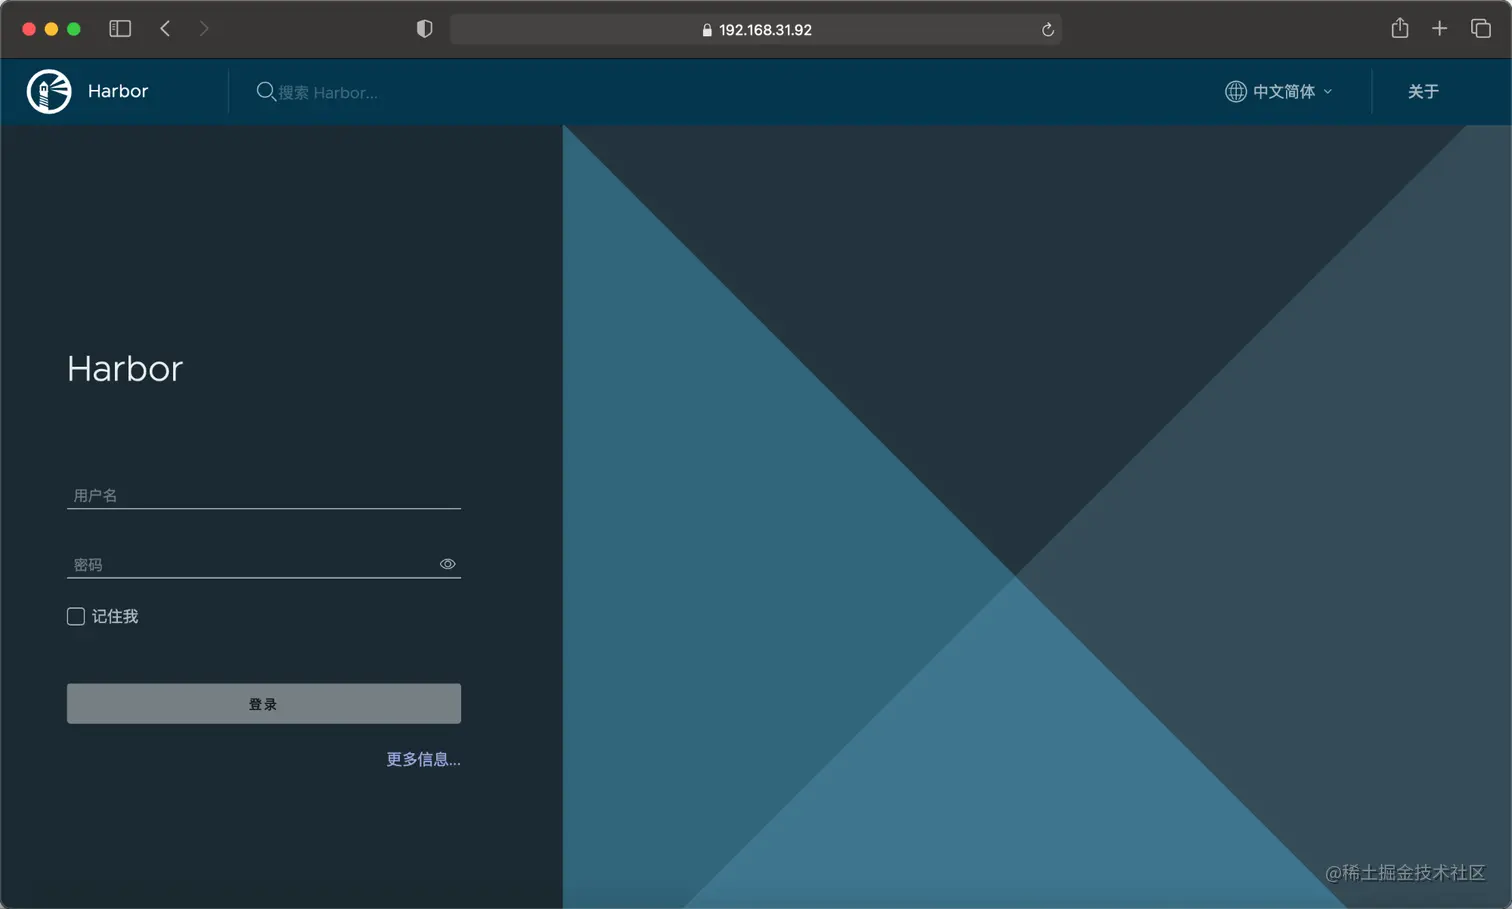Viewport: 1512px width, 909px height.
Task: Click the lock icon in address bar
Action: click(x=707, y=30)
